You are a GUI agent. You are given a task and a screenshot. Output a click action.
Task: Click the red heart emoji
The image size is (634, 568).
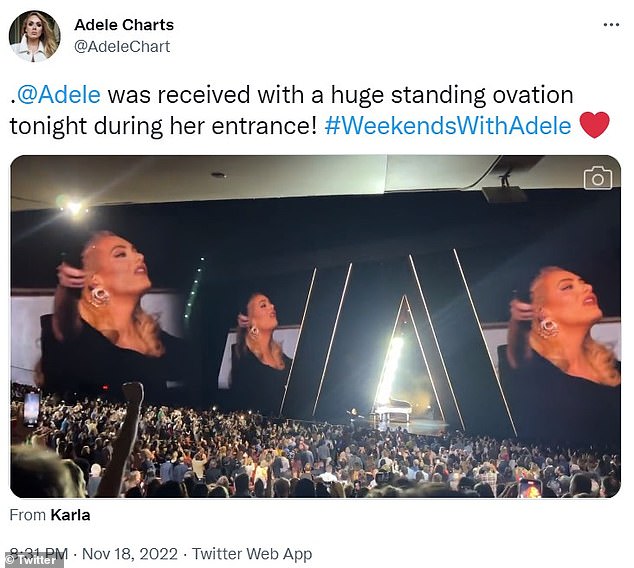click(595, 126)
